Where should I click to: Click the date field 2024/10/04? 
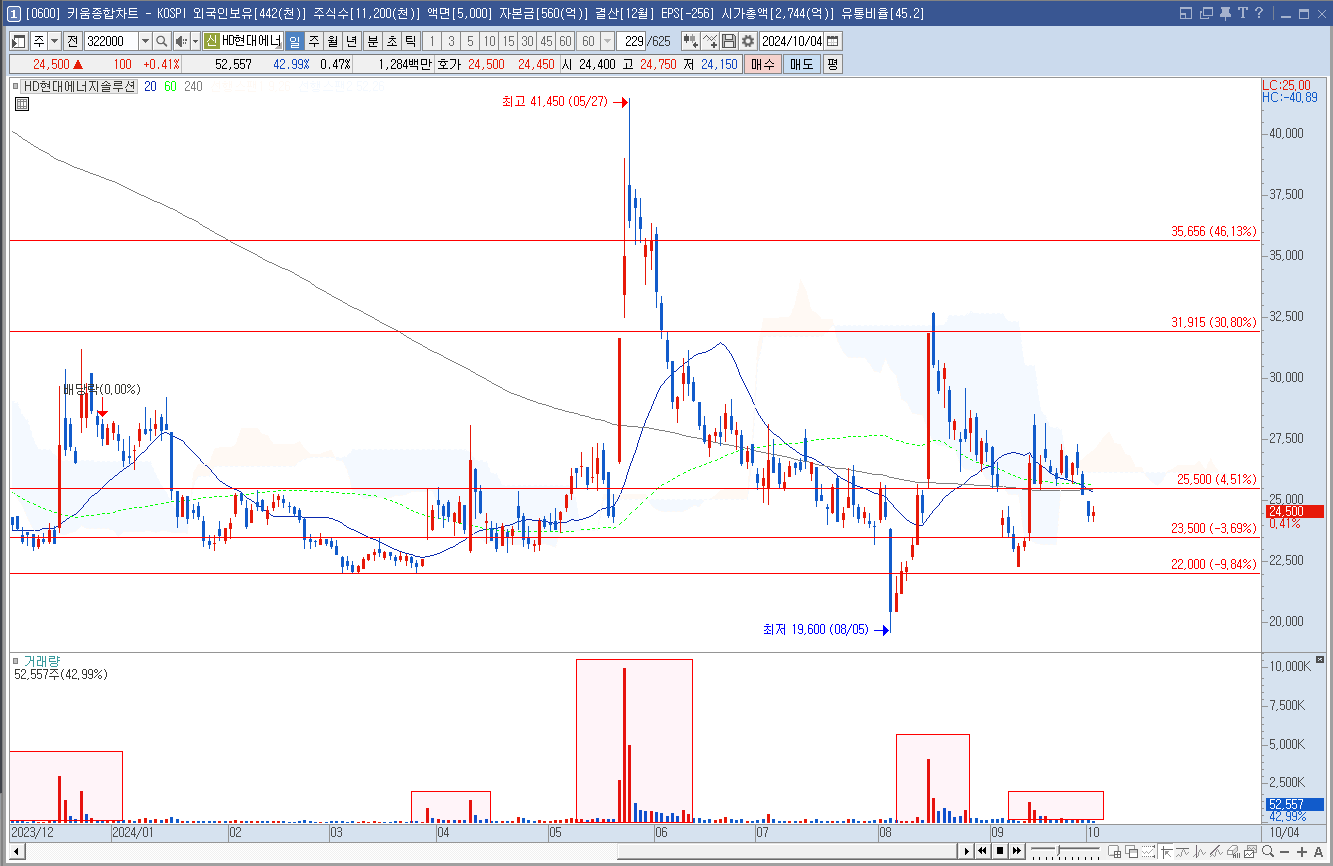[792, 41]
